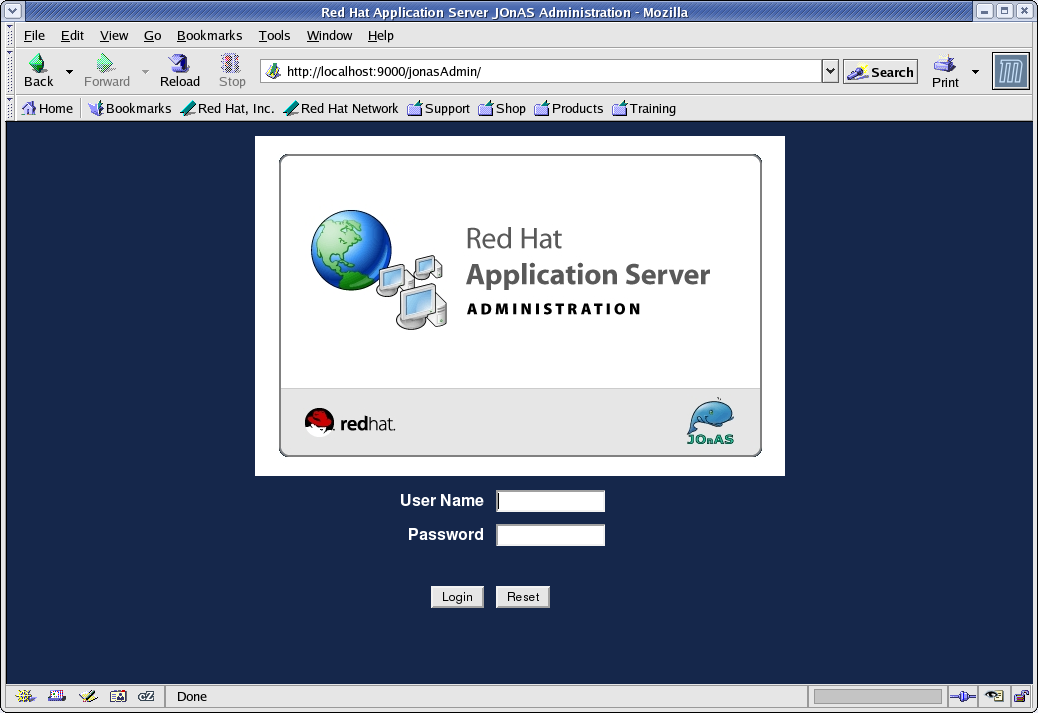Open the URL bar history dropdown
This screenshot has width=1038, height=713.
tap(830, 71)
